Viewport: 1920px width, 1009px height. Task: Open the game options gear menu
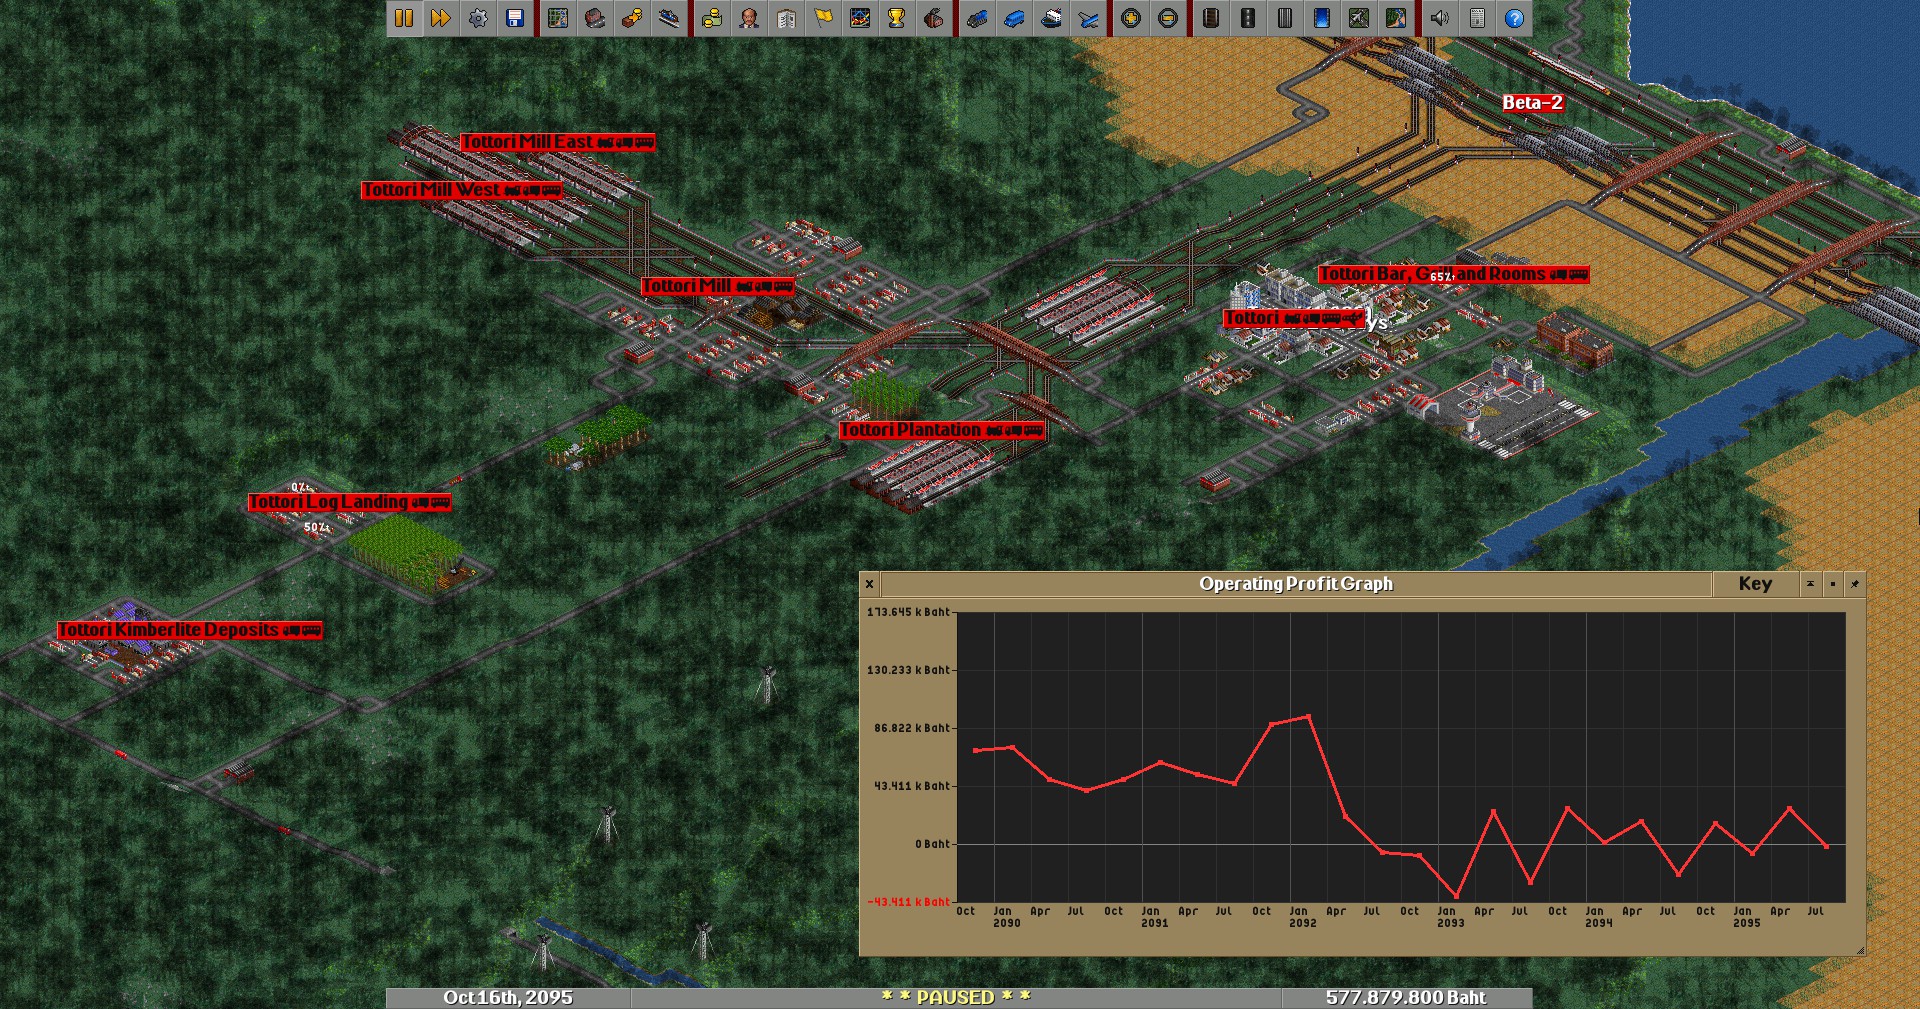pos(478,18)
